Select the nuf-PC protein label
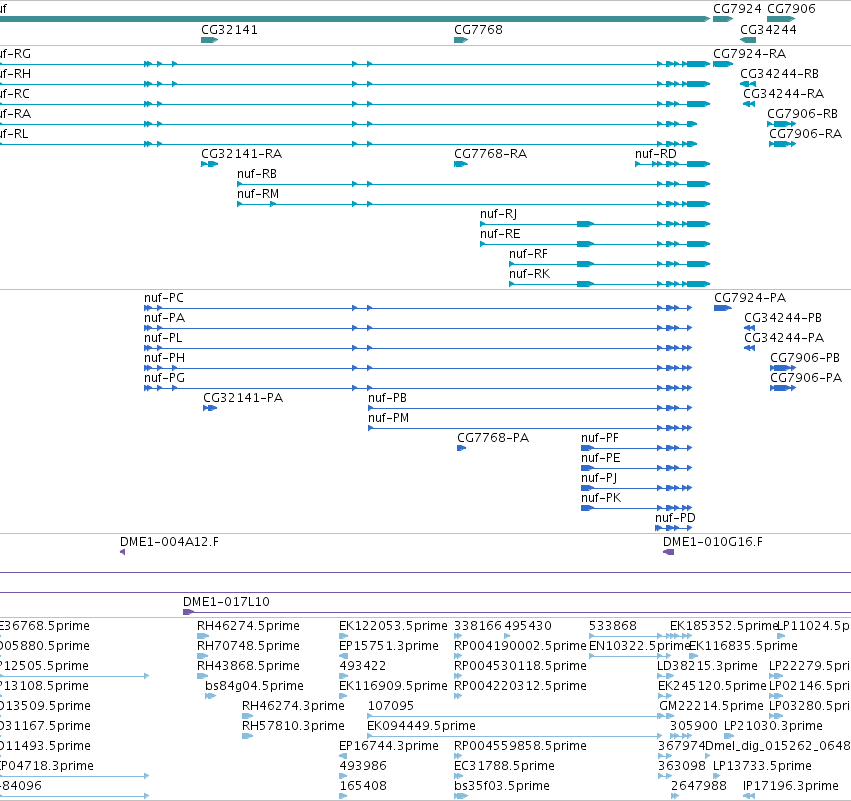Image resolution: width=851 pixels, height=801 pixels. pyautogui.click(x=164, y=298)
